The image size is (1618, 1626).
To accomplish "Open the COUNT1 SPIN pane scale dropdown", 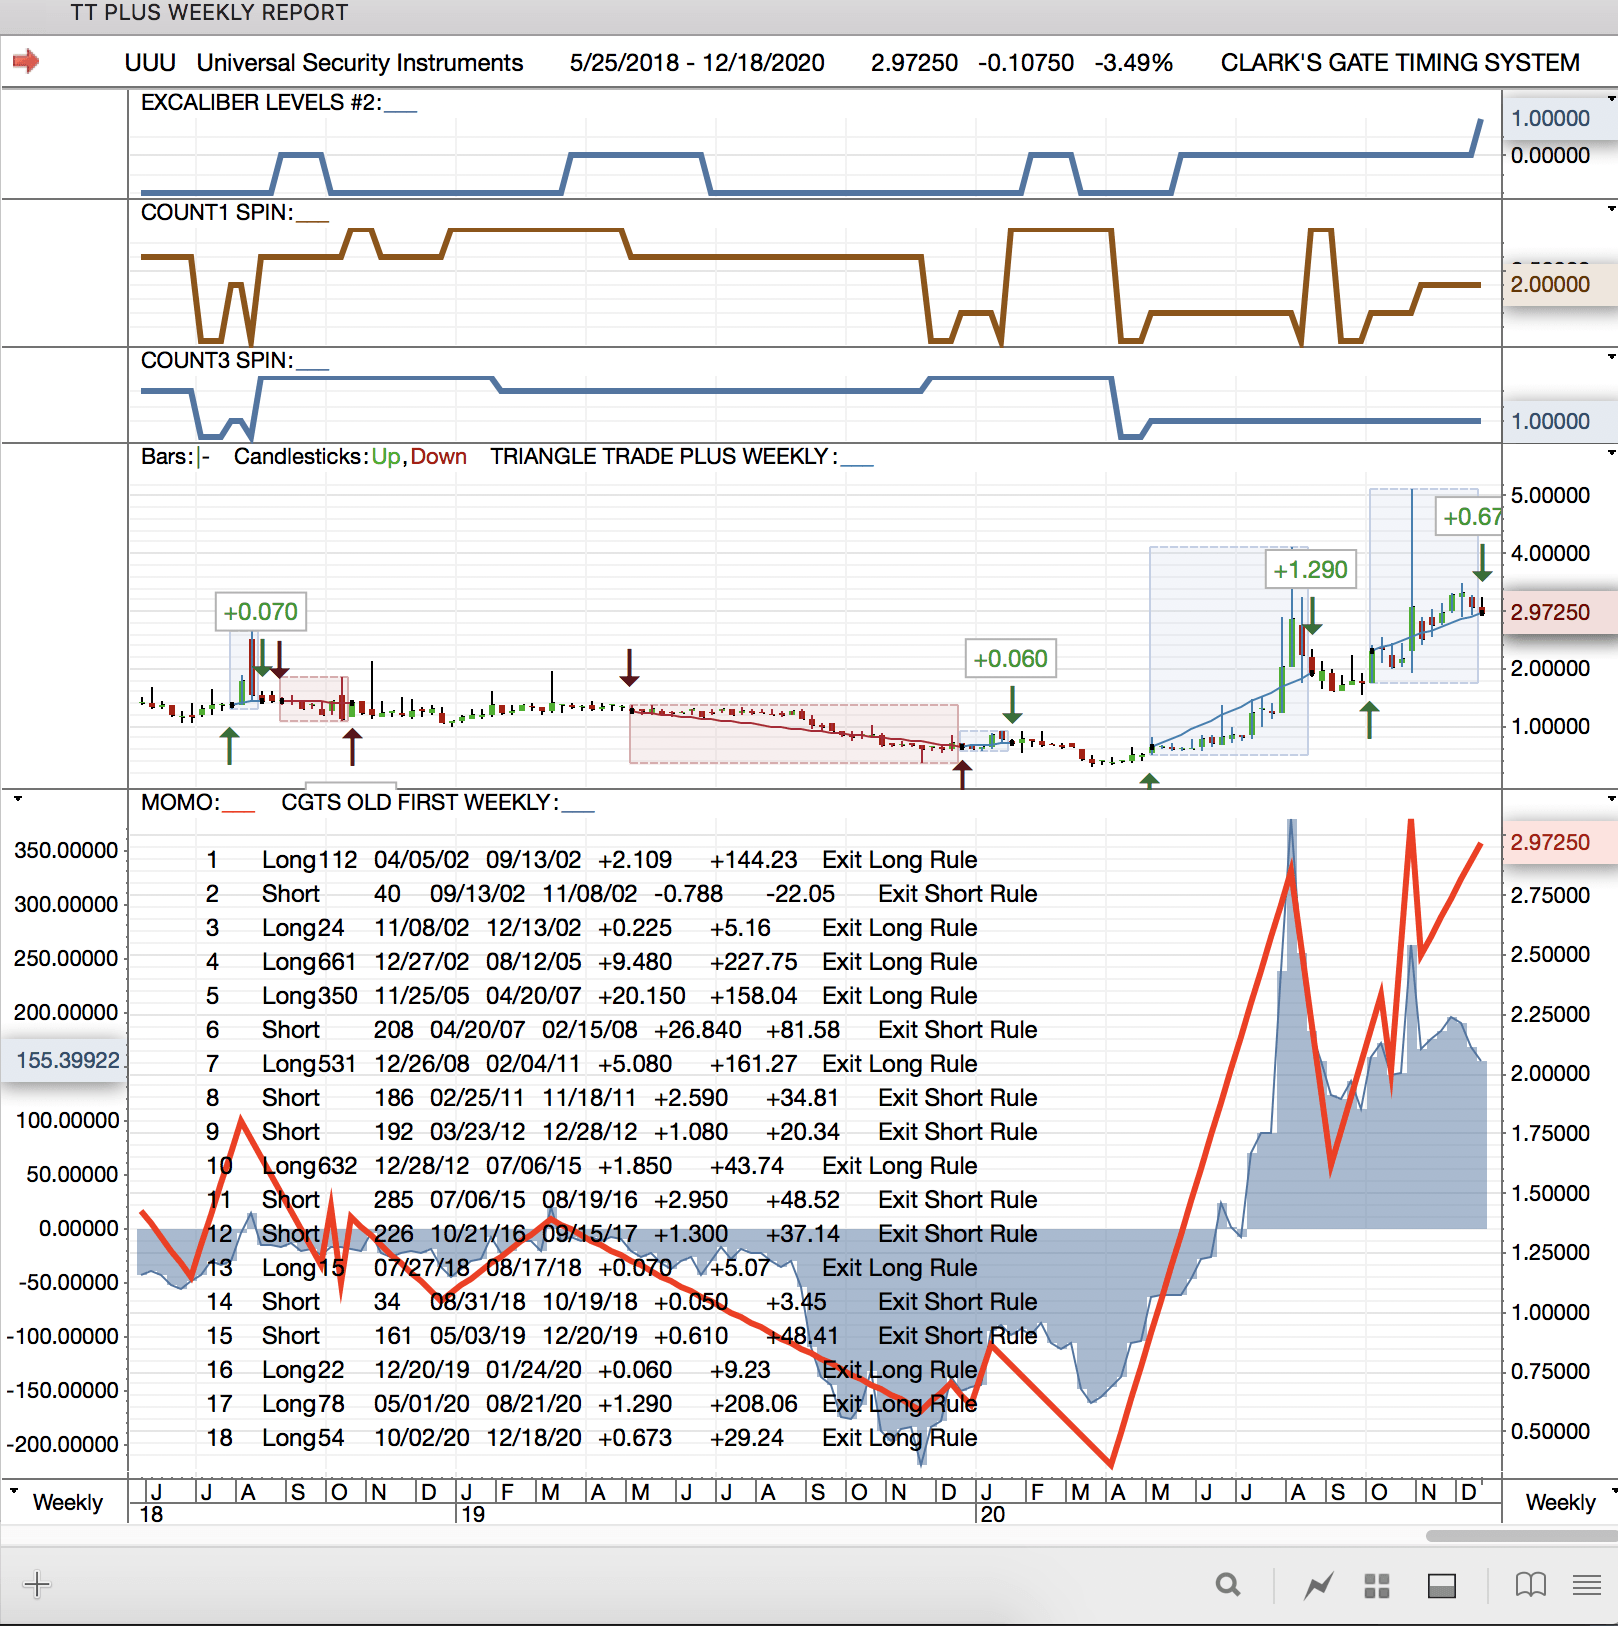I will [1610, 209].
